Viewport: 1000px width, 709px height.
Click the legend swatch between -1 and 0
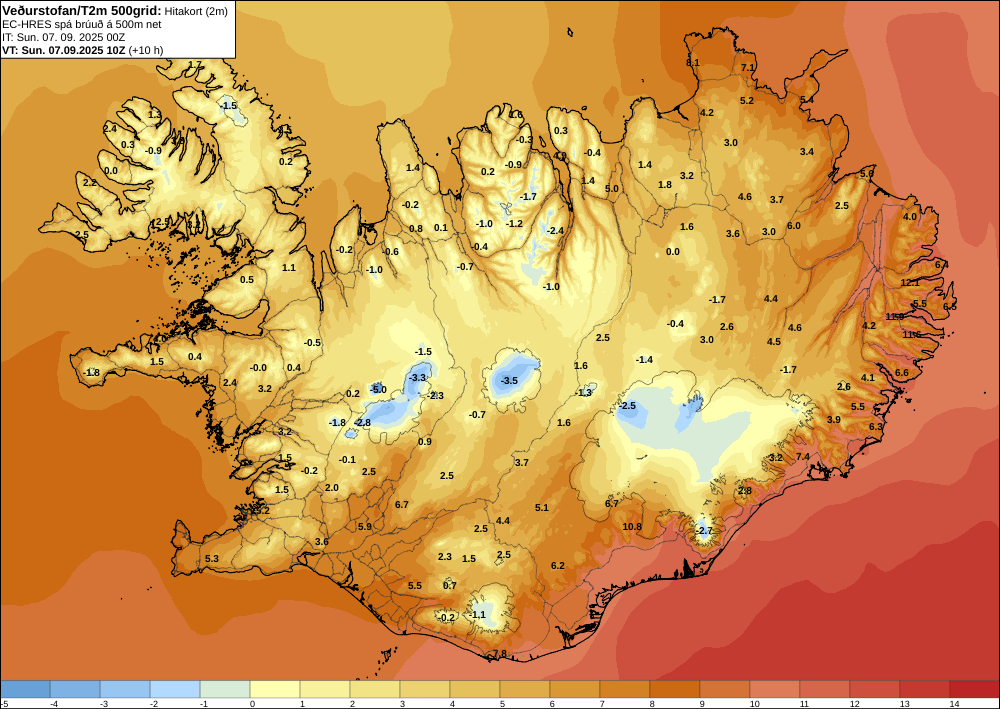225,689
